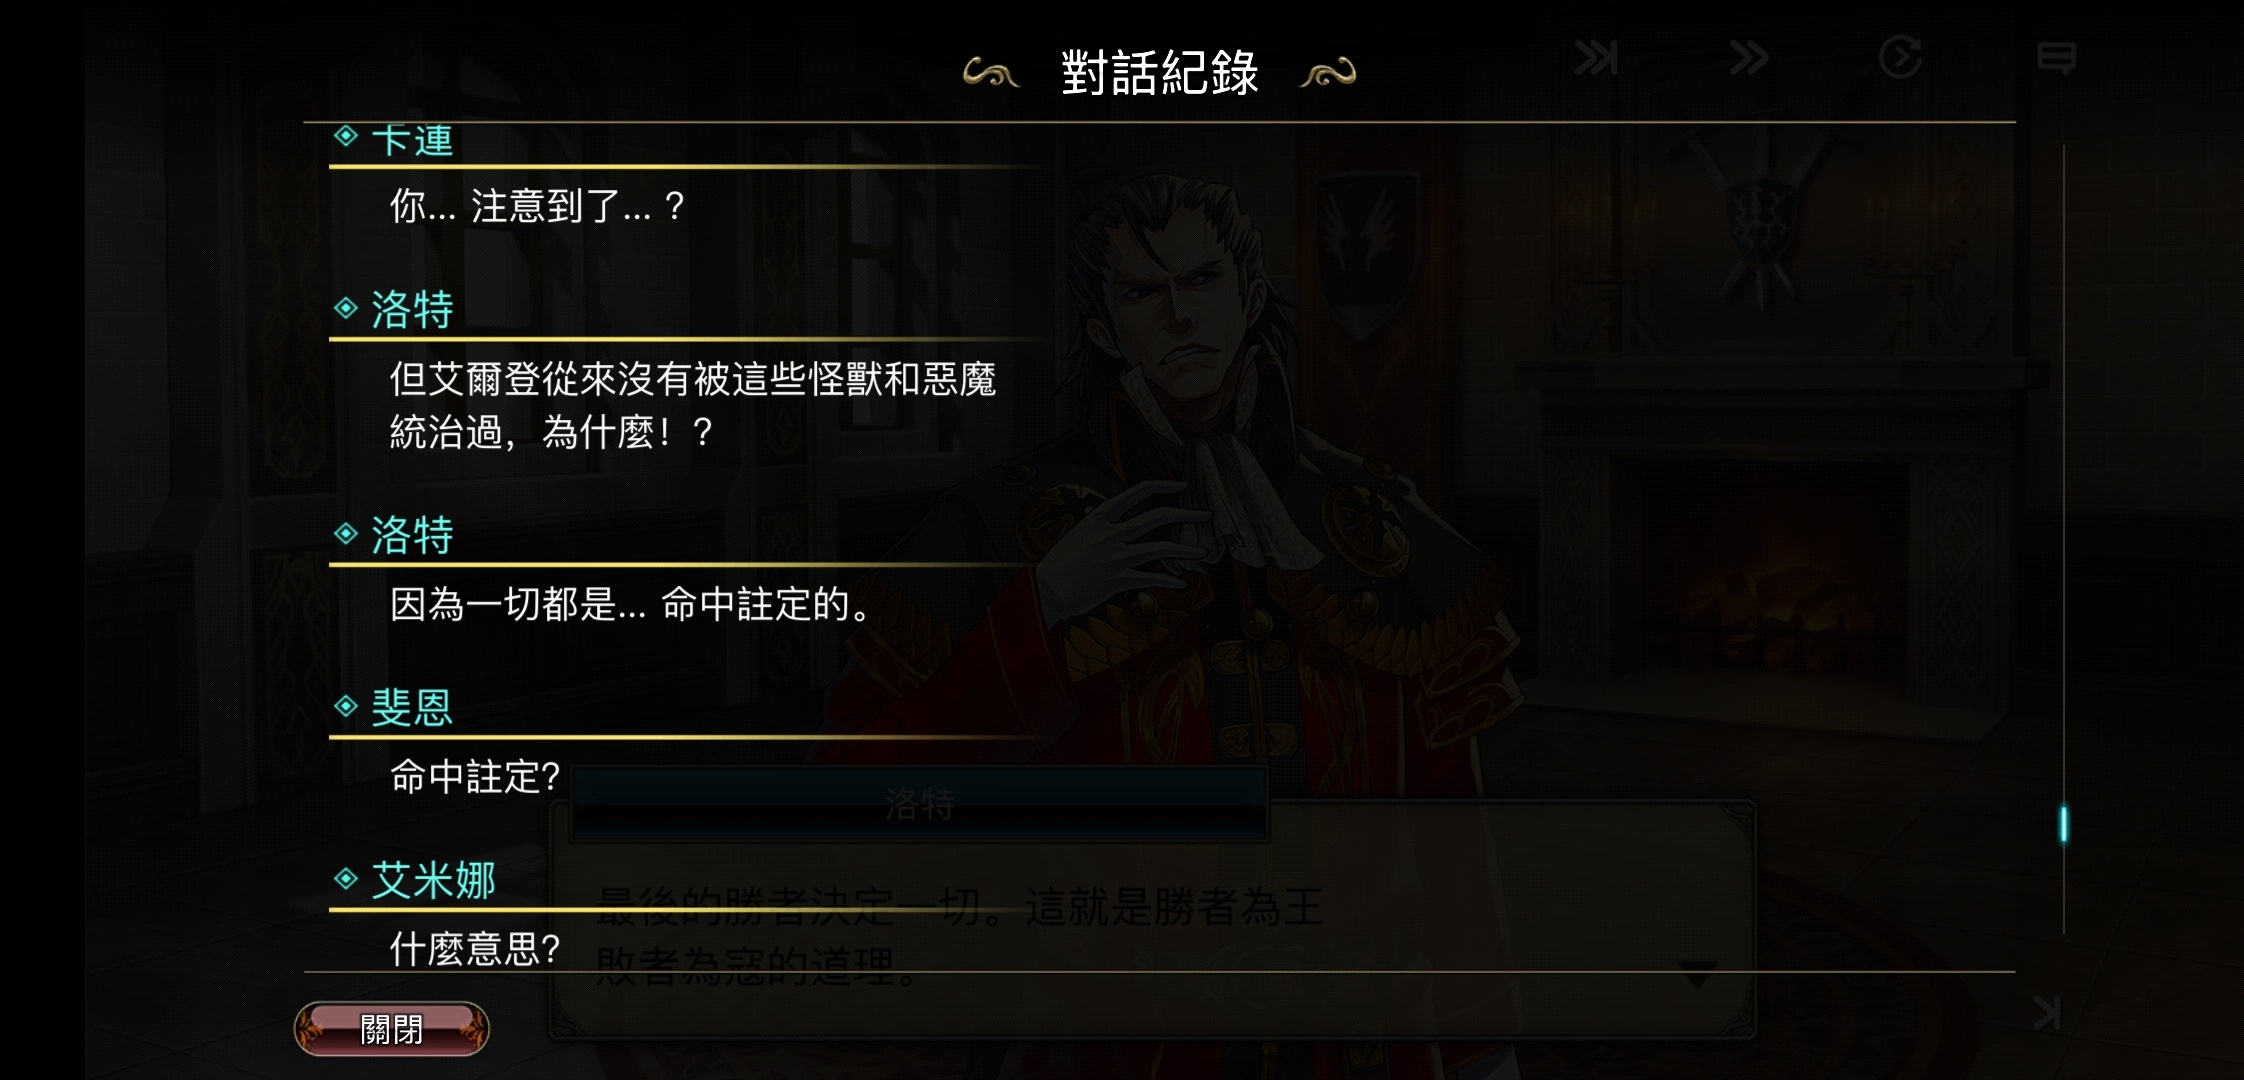Click the diamond icon beside 斐恩

[346, 707]
